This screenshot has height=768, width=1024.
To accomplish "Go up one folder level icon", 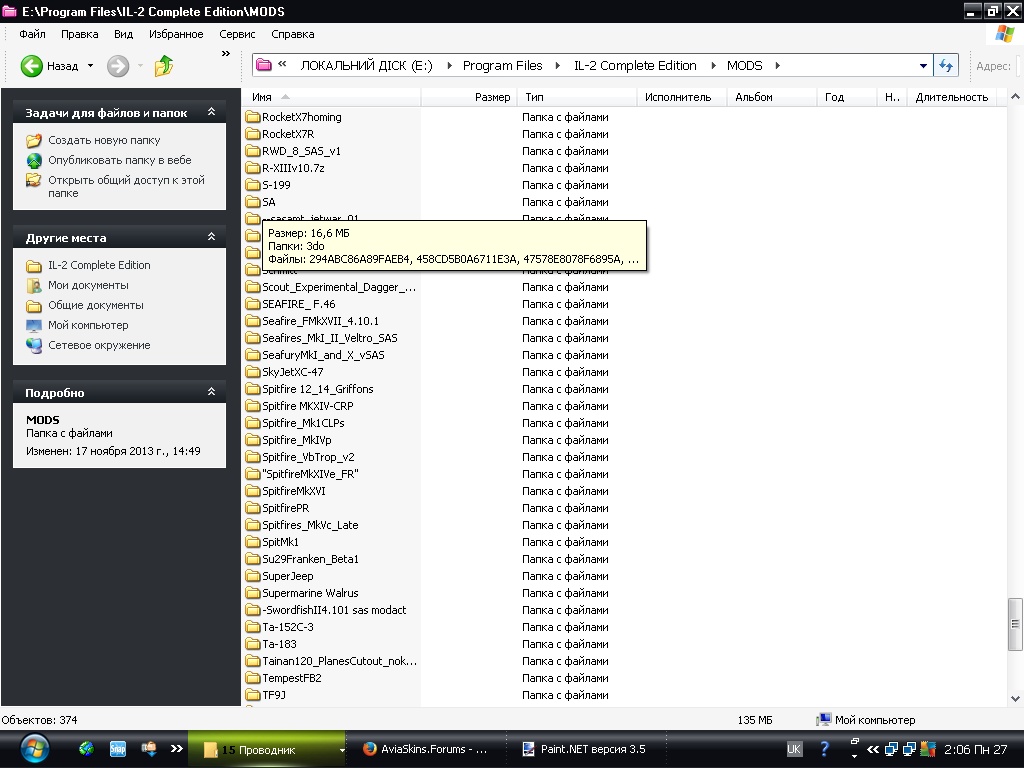I will tap(163, 66).
